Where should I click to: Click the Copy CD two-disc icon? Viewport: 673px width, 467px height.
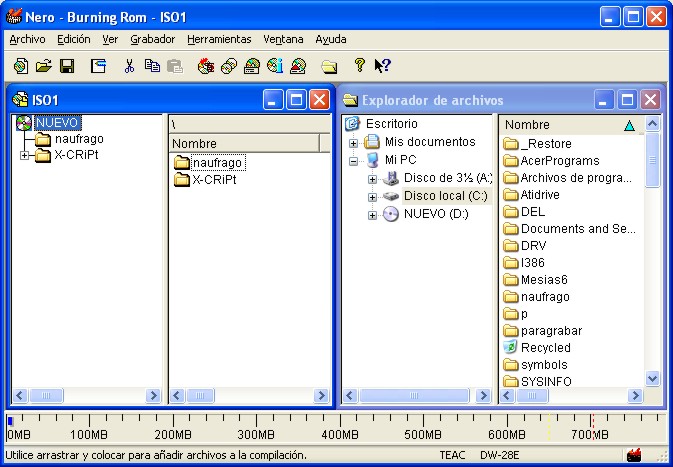click(x=228, y=66)
